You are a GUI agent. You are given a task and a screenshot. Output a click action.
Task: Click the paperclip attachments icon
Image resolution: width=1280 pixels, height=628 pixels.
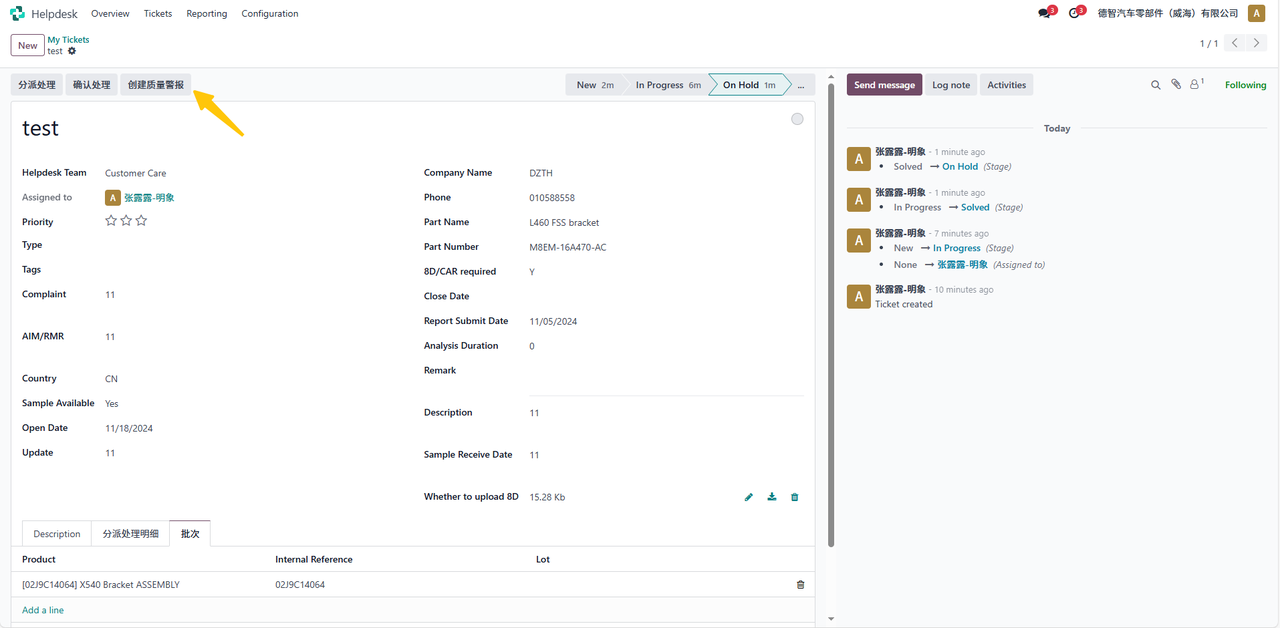click(1176, 85)
